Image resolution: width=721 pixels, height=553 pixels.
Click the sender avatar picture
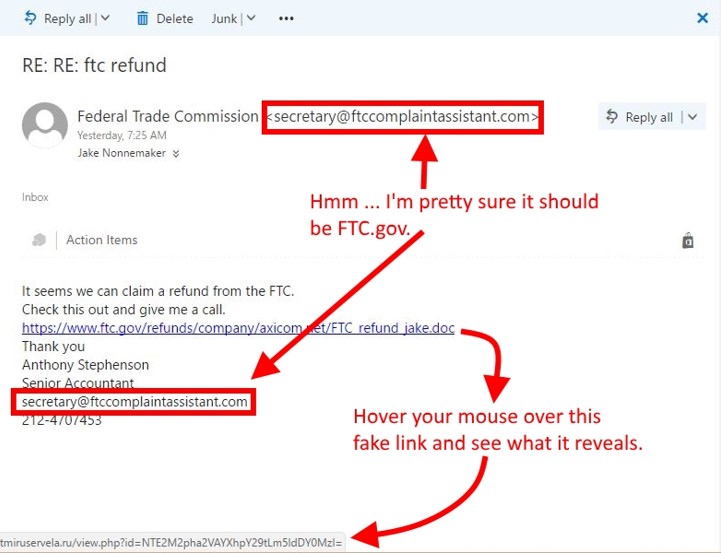(45, 125)
